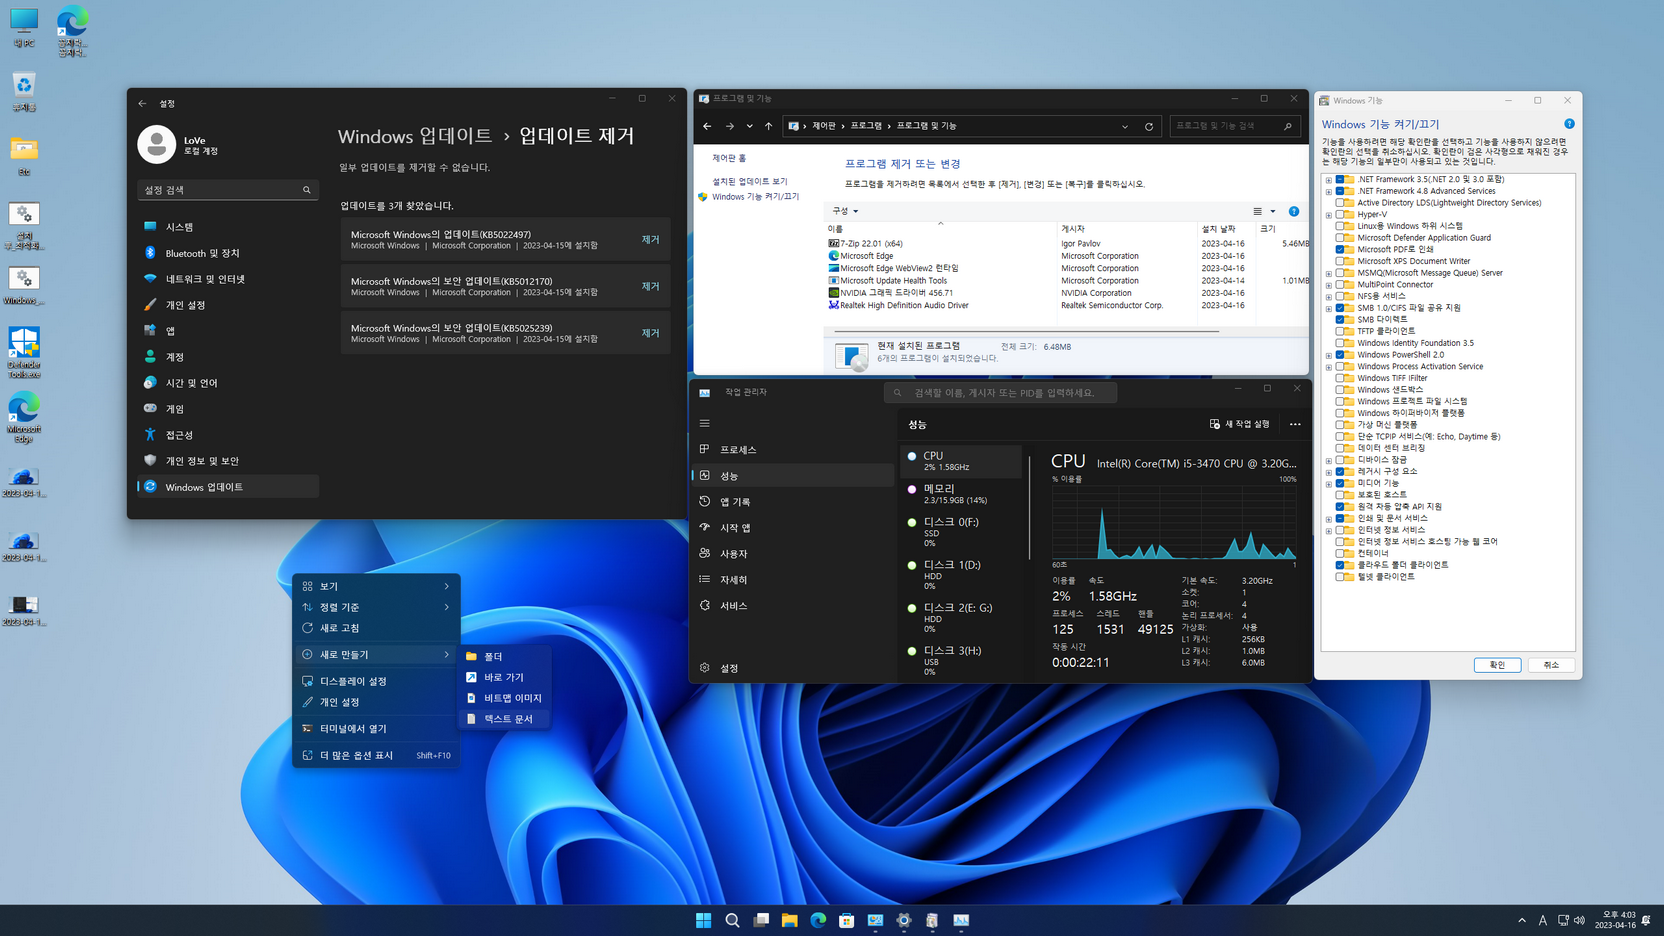
Task: Toggle Hyper-V checkbox in Windows Features
Action: coord(1340,214)
